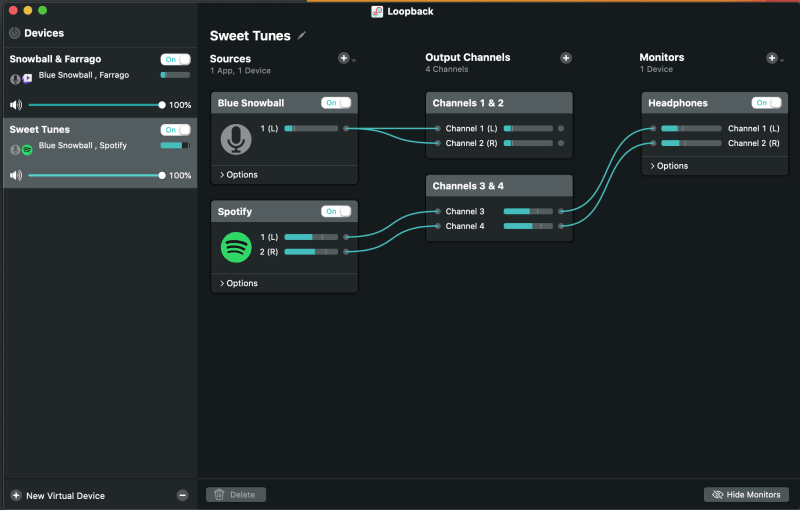Click 'Blue Snowball , Spotify' subtitle text

83,145
